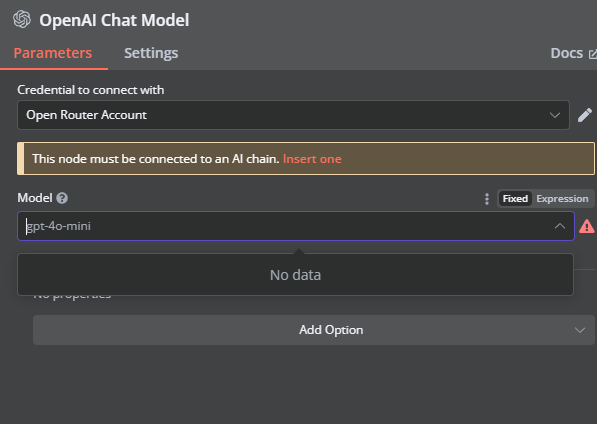Expand the Open Router Account credential dropdown

pos(293,115)
